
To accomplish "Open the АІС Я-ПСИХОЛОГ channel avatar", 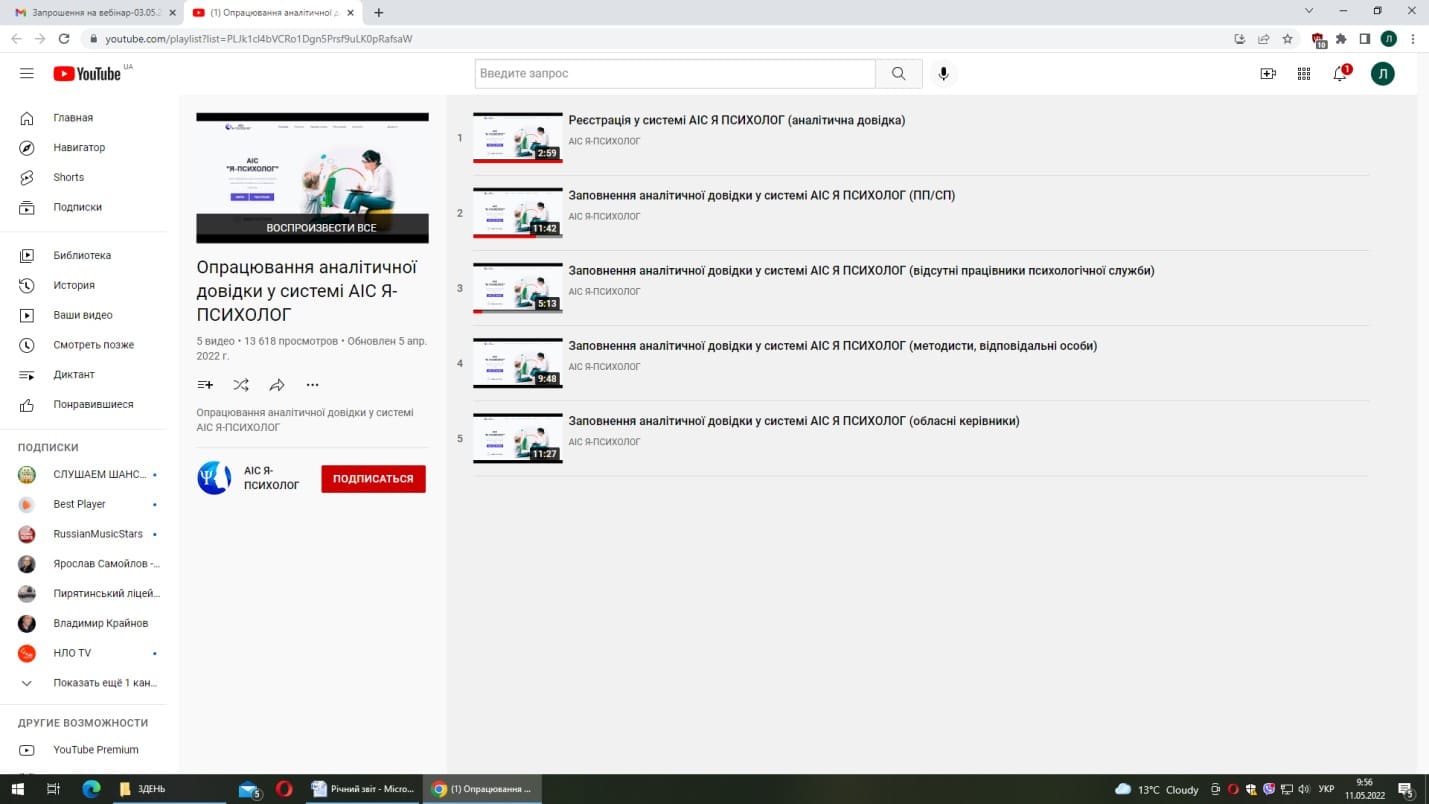I will 214,479.
